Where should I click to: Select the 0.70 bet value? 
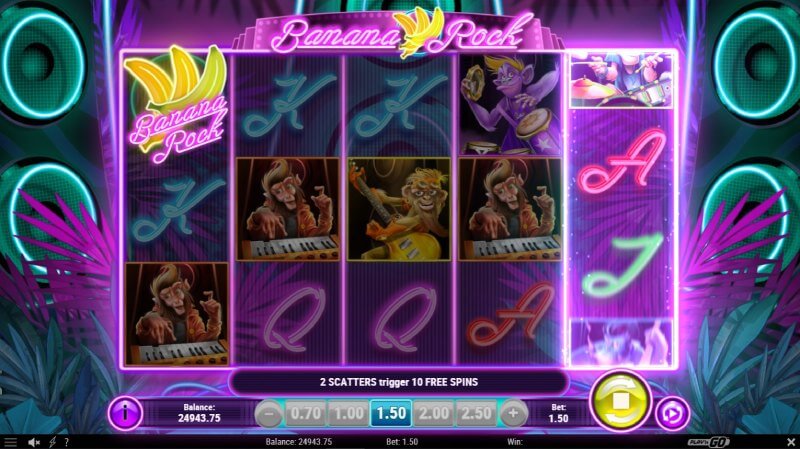pyautogui.click(x=305, y=413)
